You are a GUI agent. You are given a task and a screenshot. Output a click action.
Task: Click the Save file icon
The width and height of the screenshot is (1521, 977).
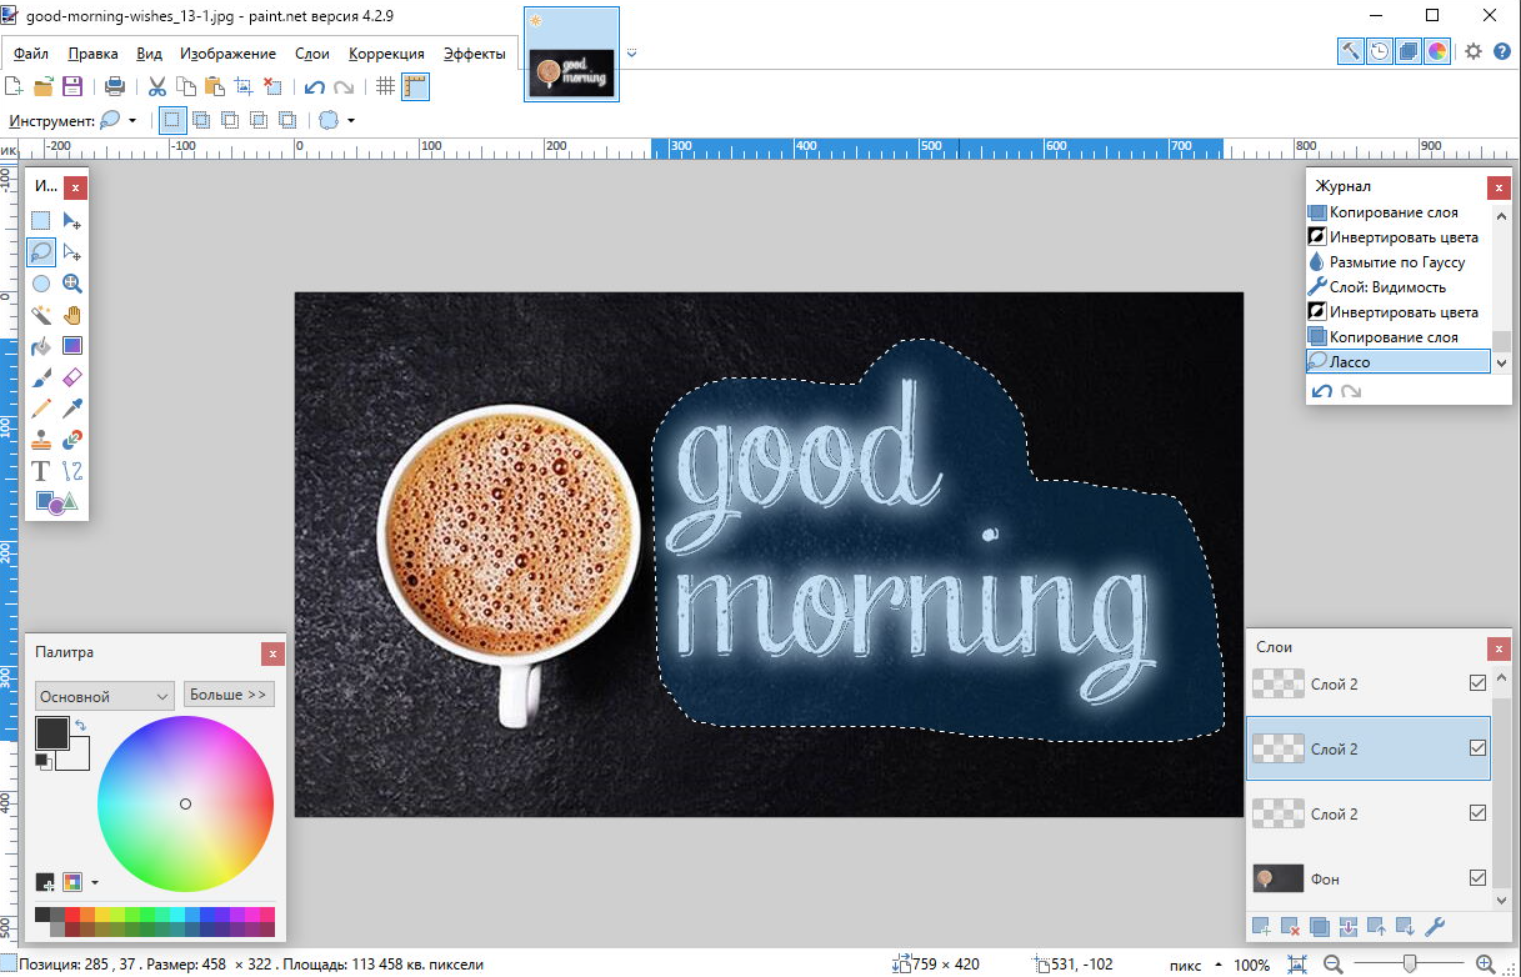coord(72,87)
